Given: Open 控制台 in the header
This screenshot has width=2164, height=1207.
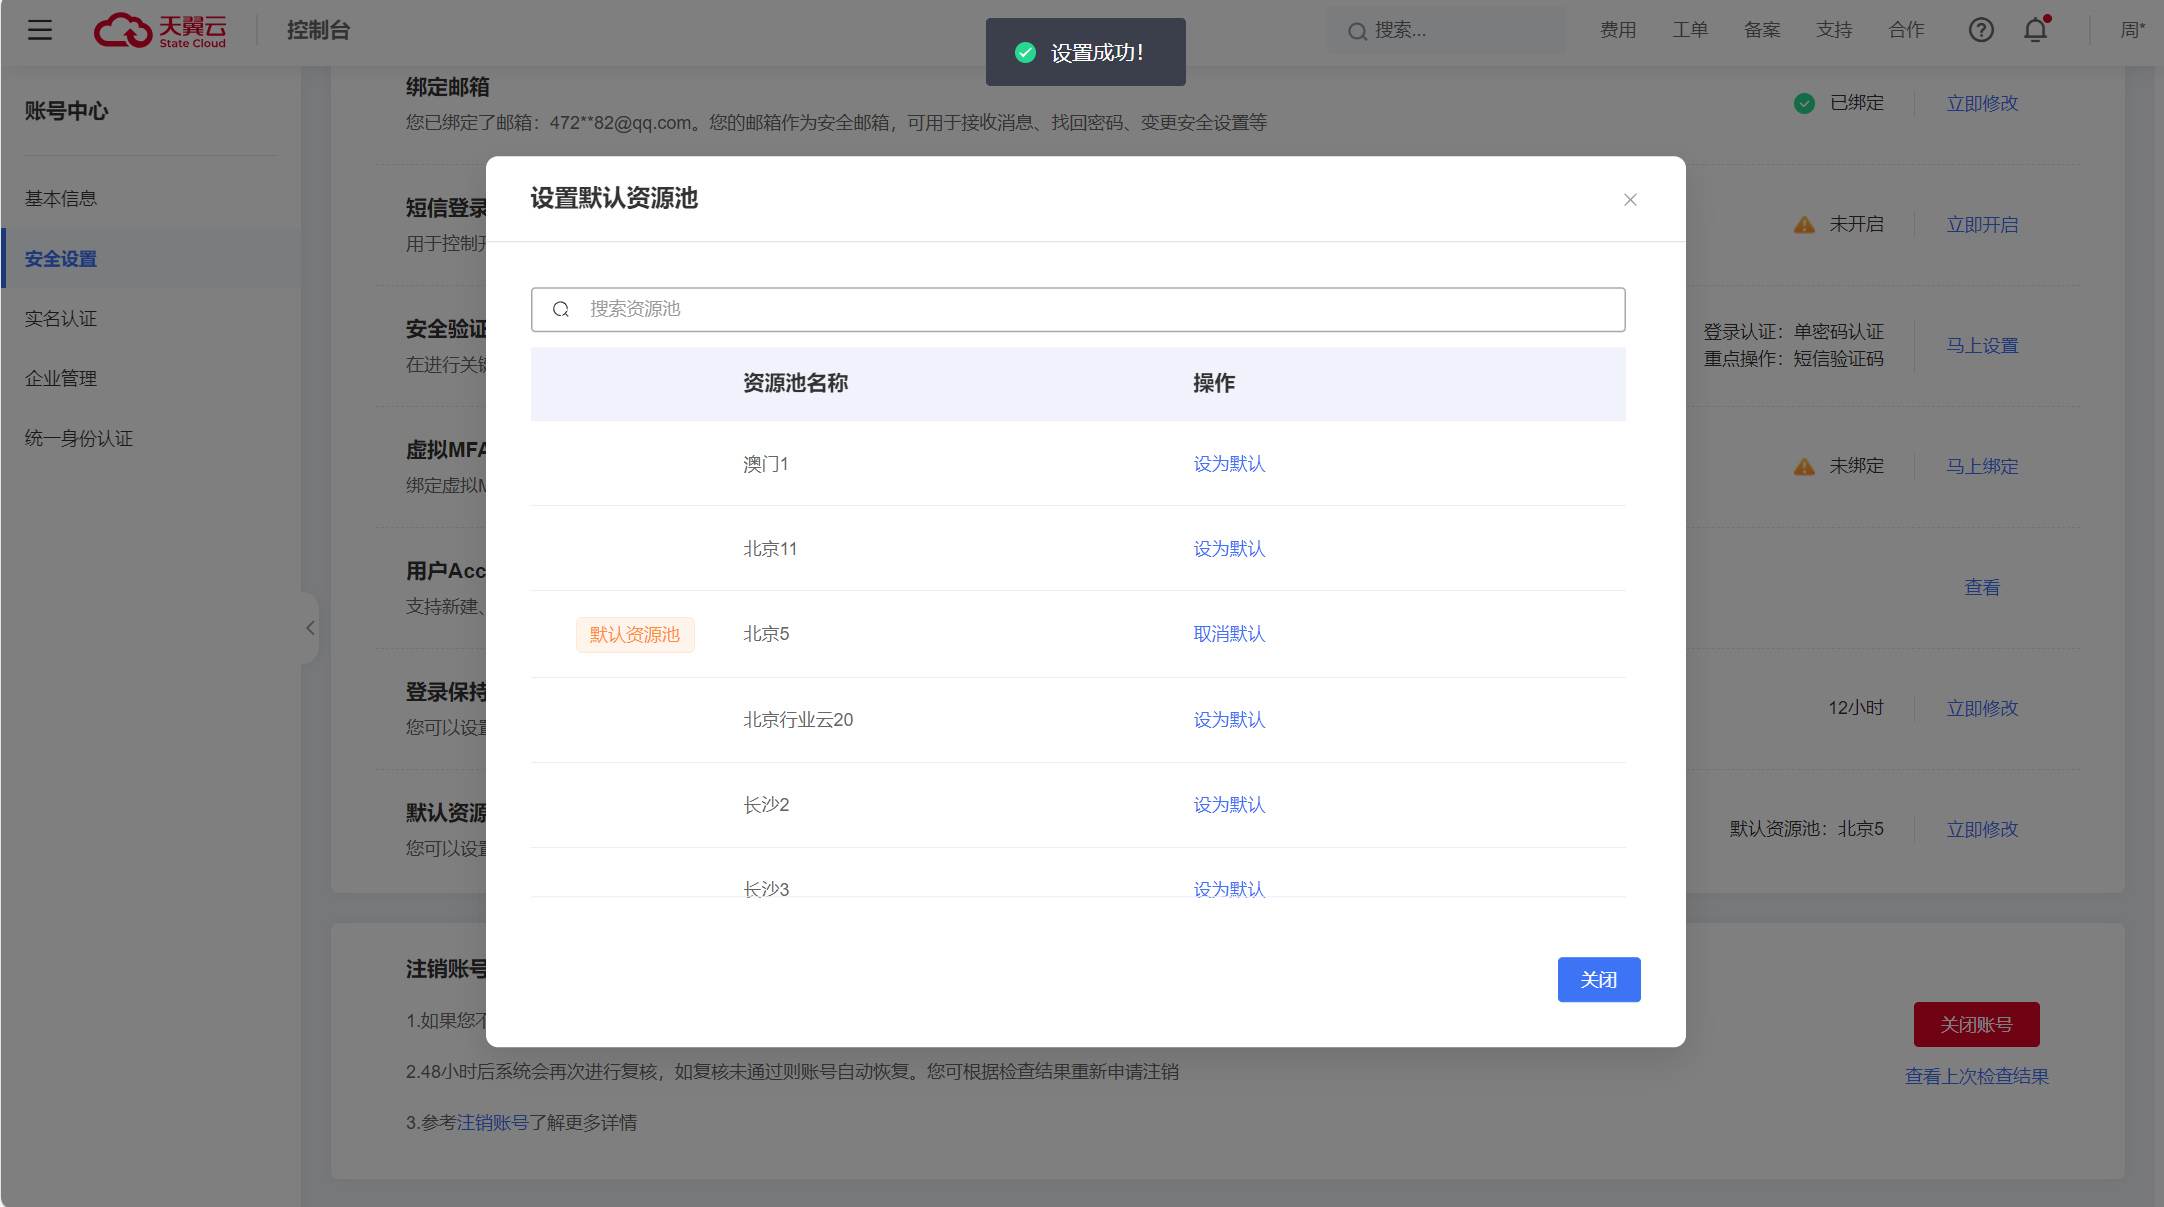Looking at the screenshot, I should tap(318, 30).
